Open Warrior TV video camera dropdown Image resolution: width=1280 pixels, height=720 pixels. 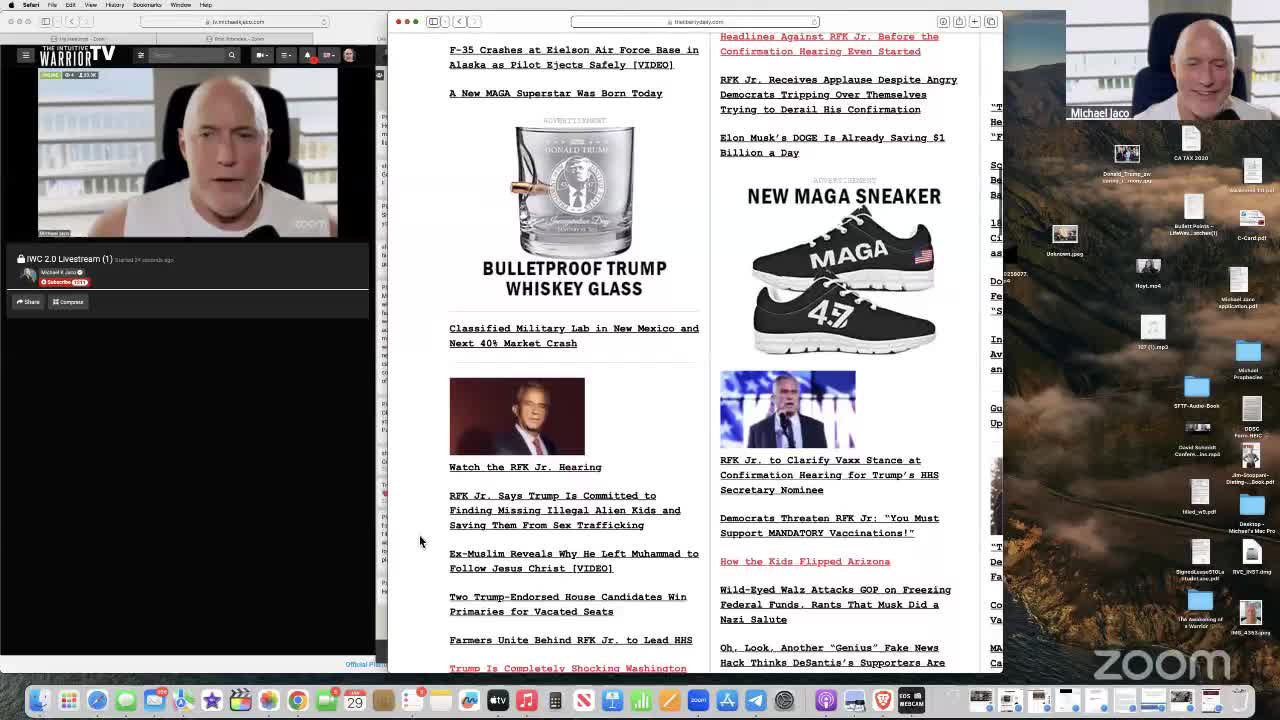tap(264, 55)
